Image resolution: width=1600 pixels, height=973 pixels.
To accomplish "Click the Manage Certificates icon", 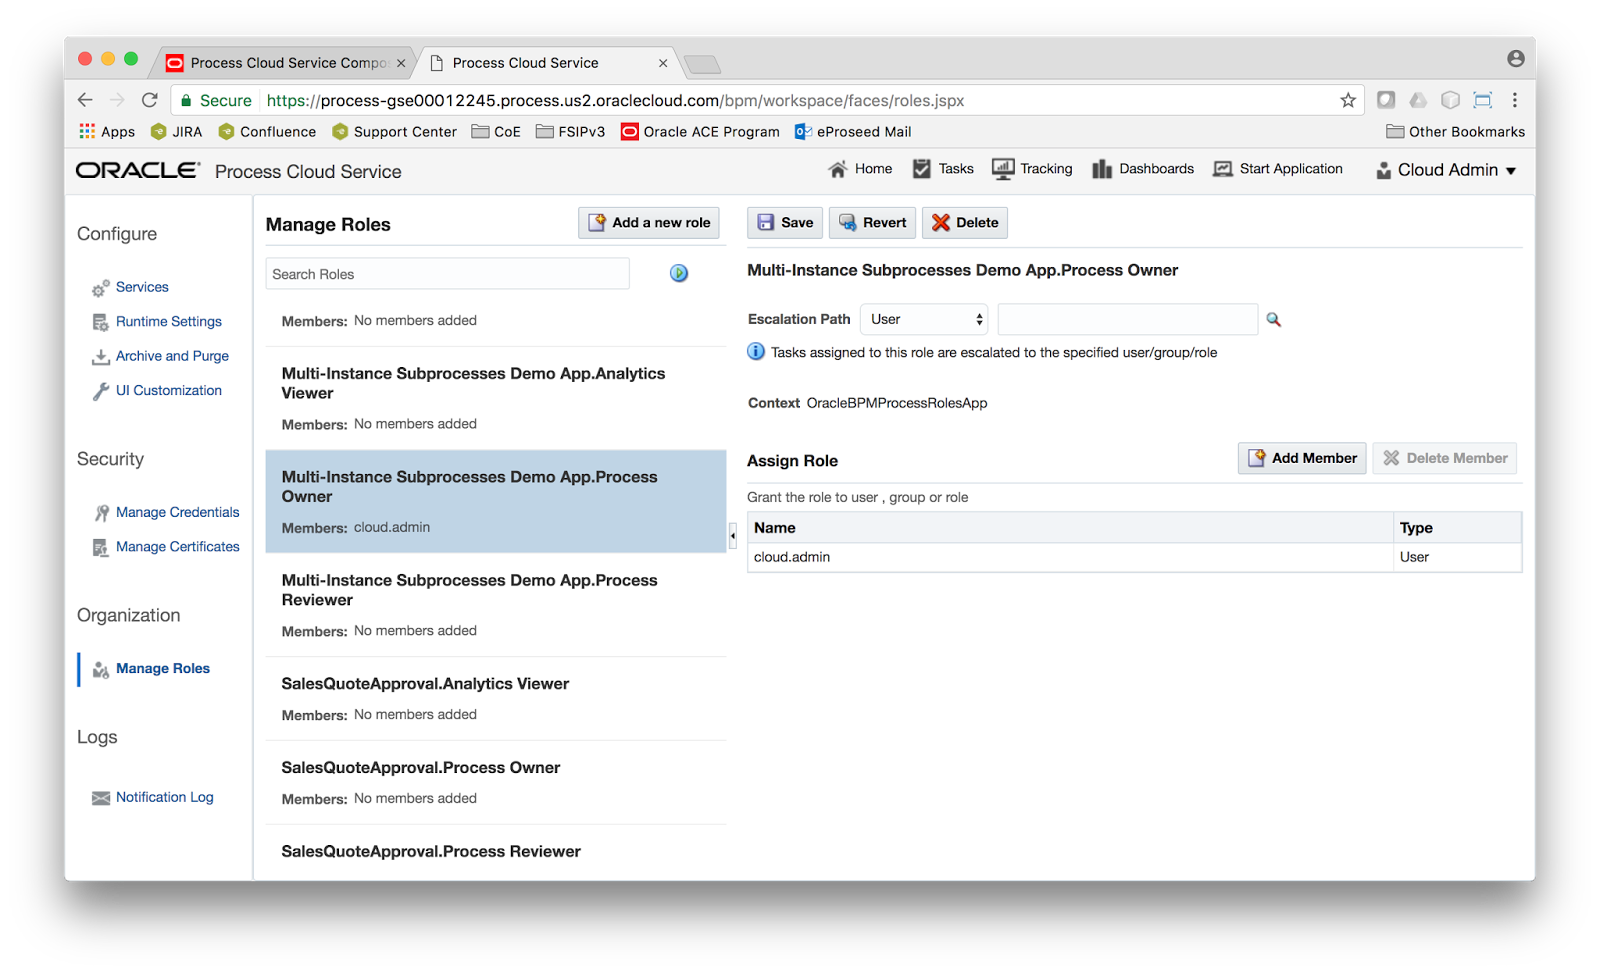I will 101,547.
